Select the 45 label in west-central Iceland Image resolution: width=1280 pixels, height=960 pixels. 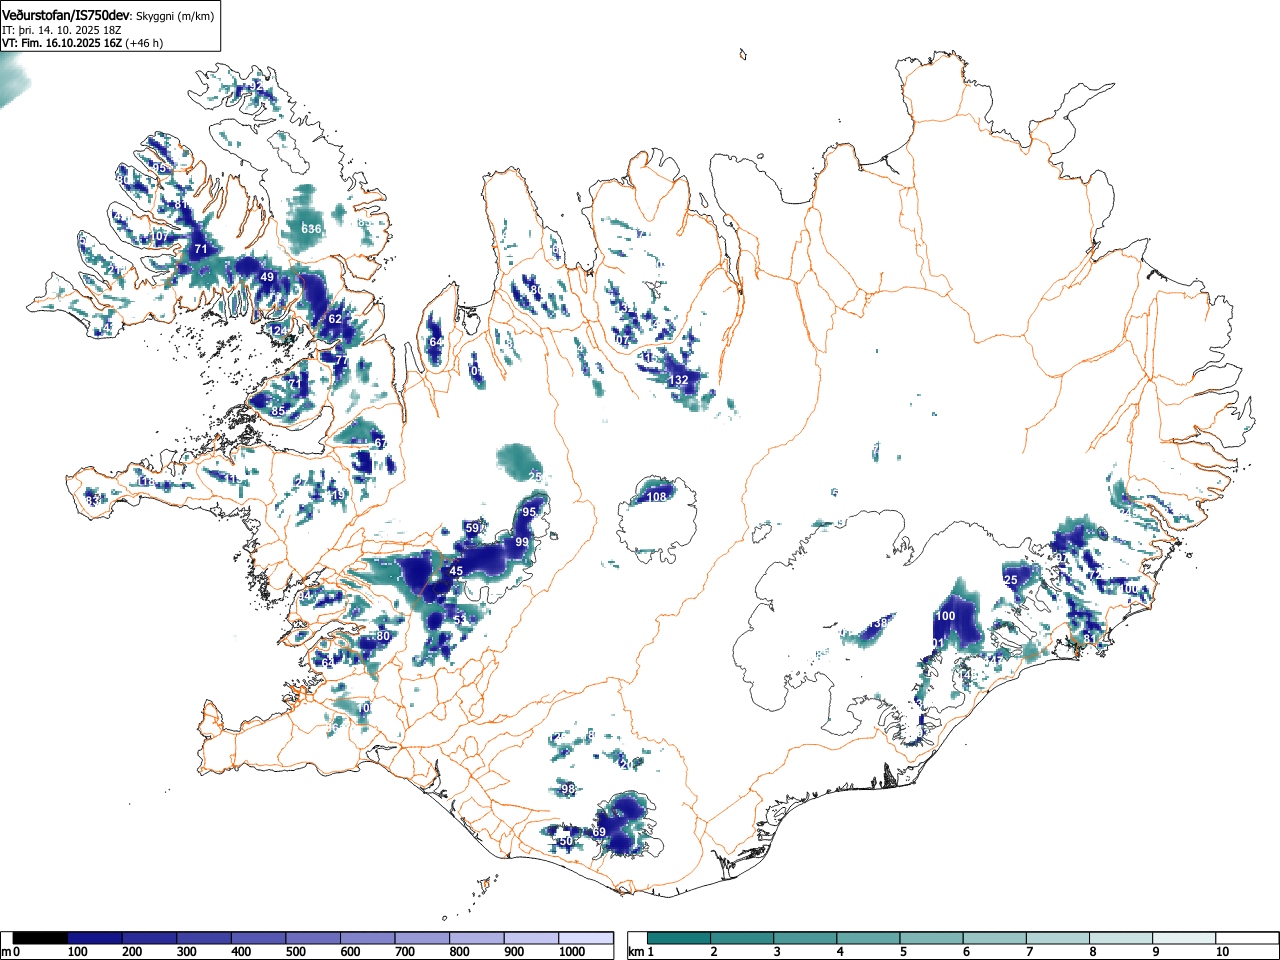pos(456,571)
